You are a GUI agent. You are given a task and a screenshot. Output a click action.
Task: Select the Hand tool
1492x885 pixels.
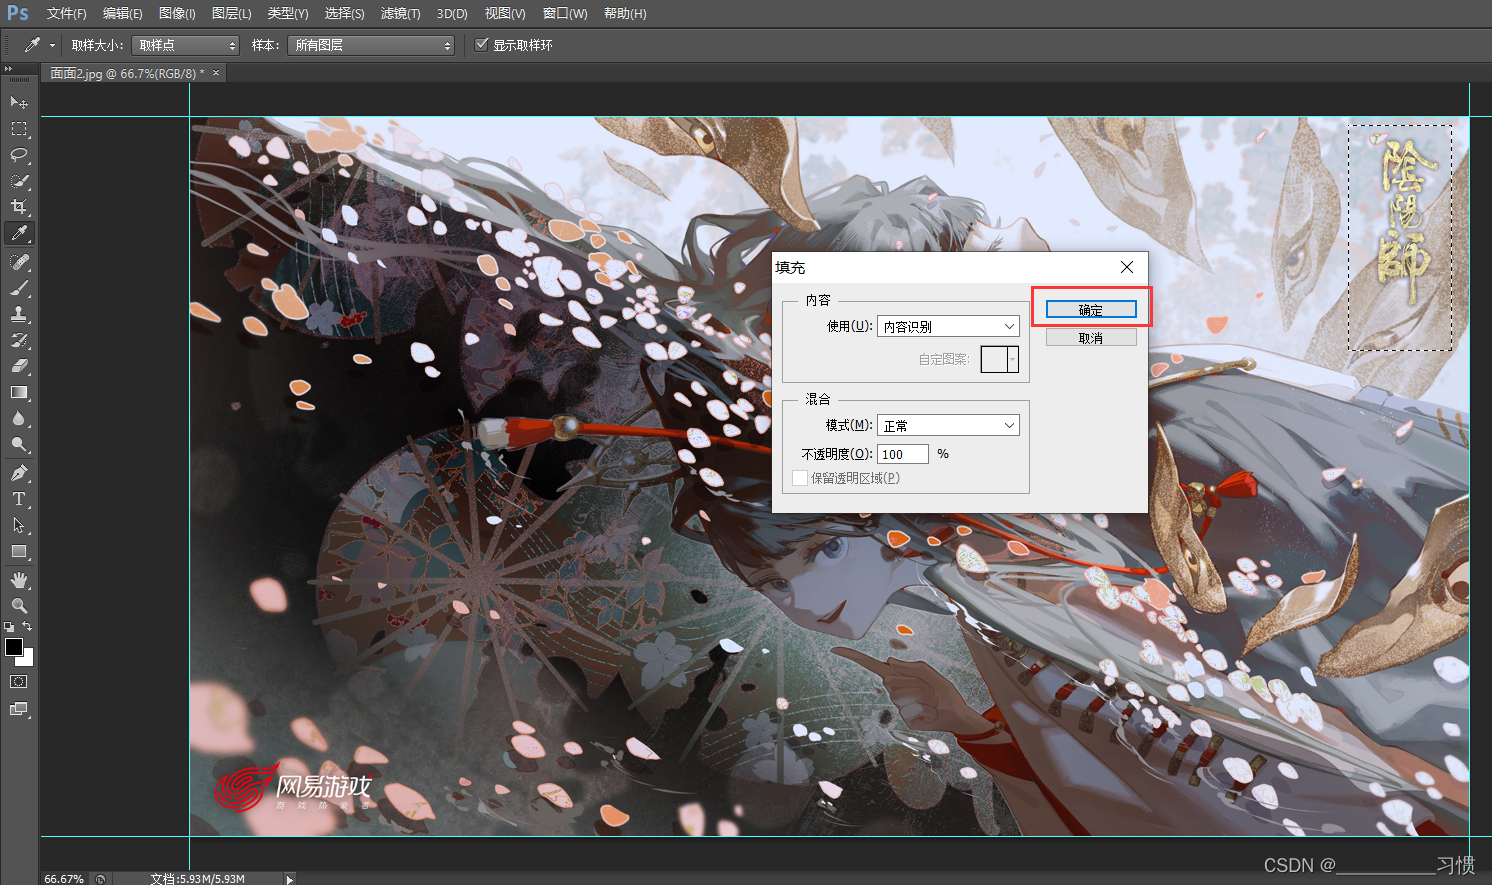19,580
